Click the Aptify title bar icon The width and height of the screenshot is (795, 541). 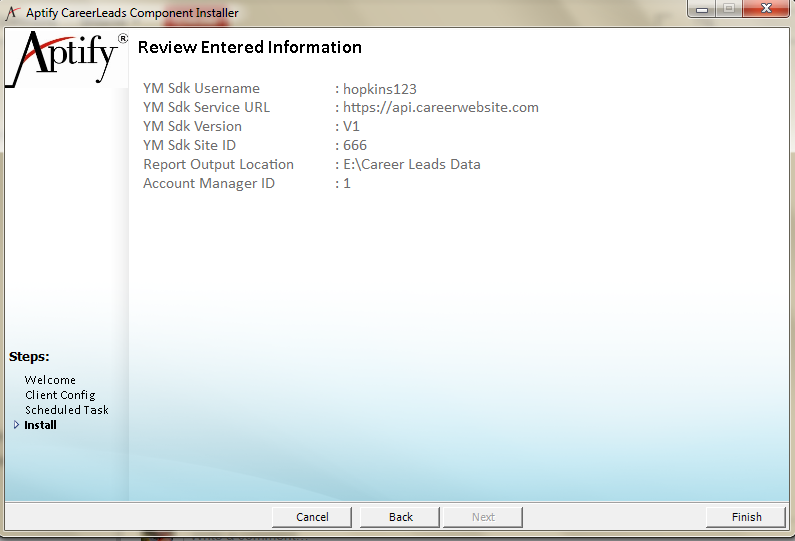(13, 13)
